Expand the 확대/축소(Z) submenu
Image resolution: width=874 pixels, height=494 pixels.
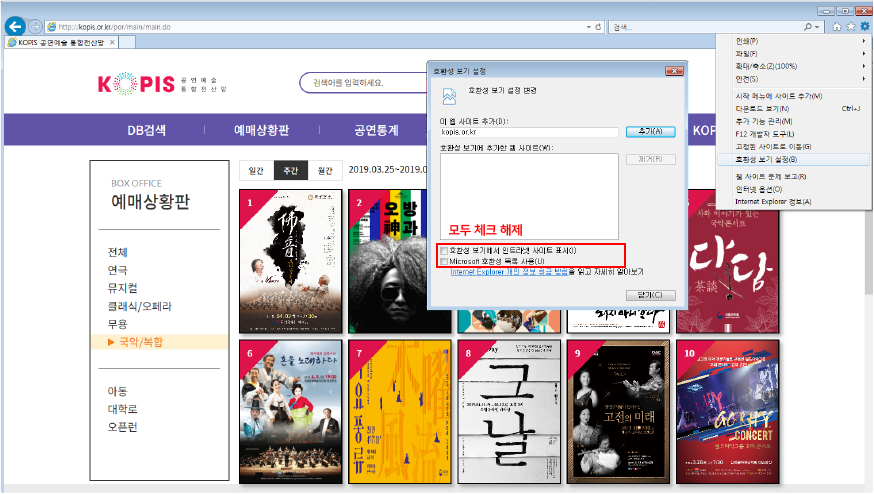tap(794, 66)
